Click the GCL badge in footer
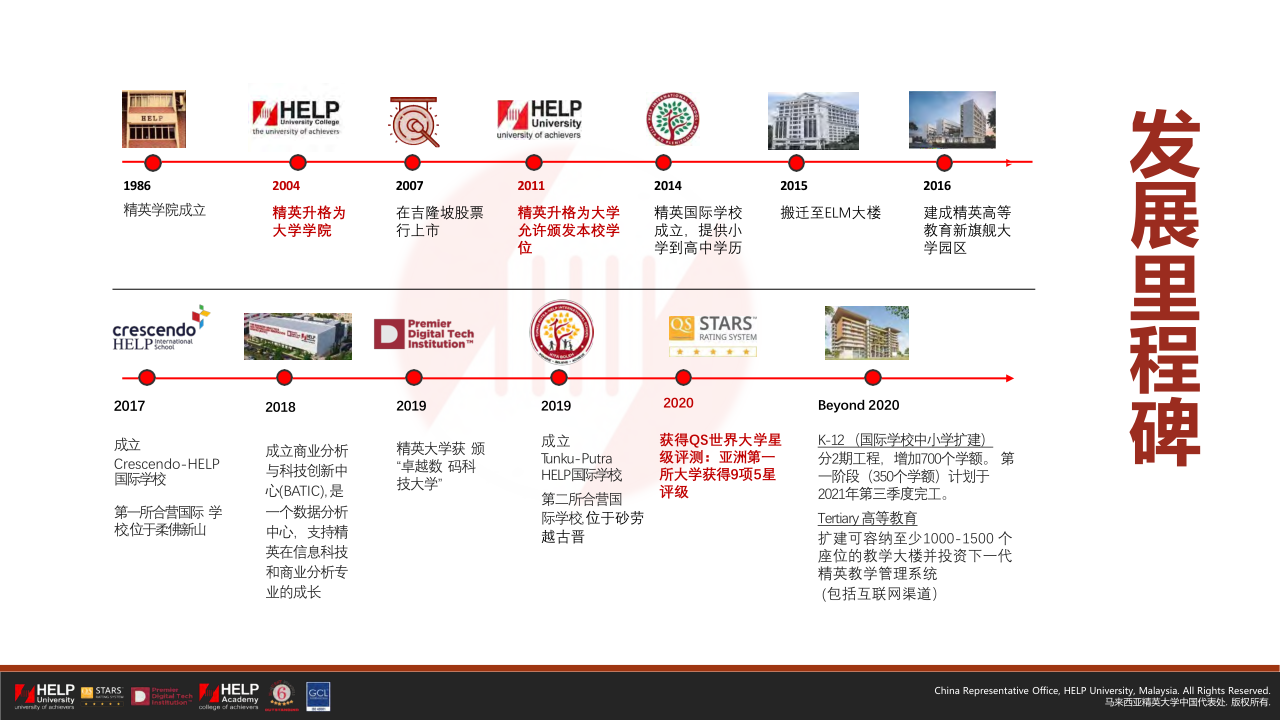Viewport: 1280px width, 720px height. point(318,696)
